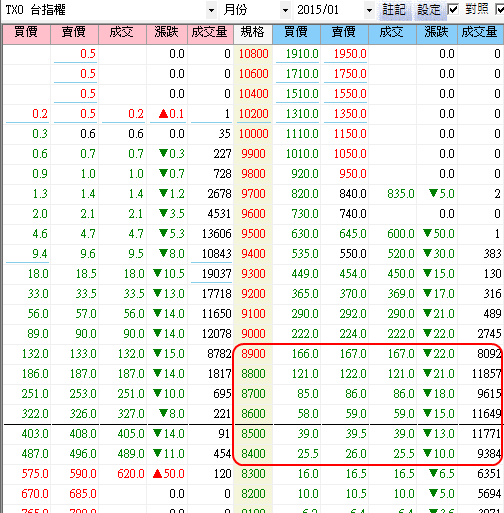Click the blue 漲跌 column header
Image resolution: width=504 pixels, height=513 pixels.
click(437, 34)
